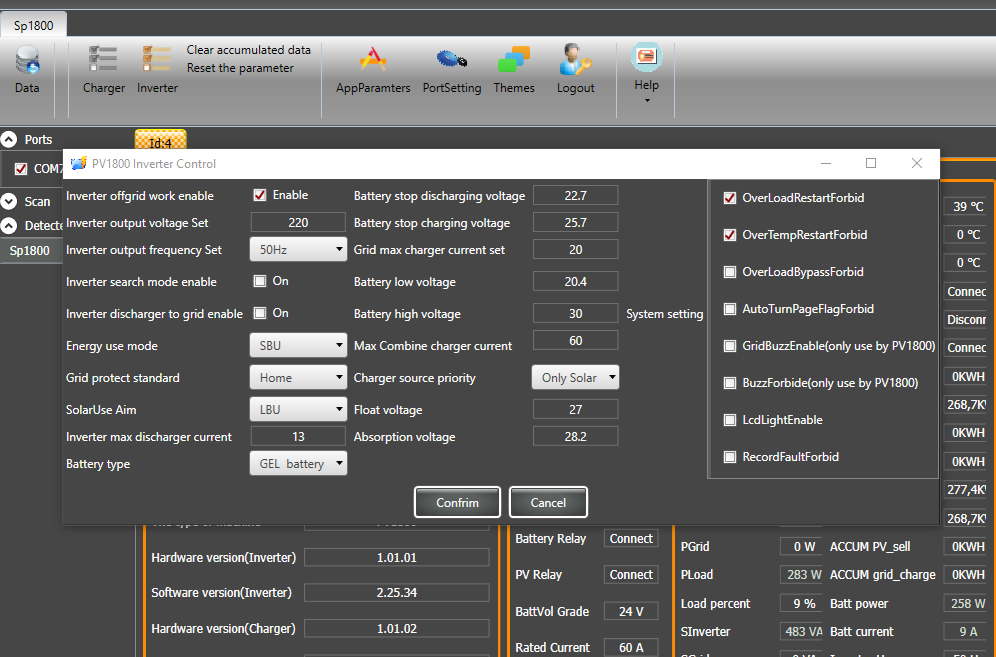Open PortSetting toolbar icon
Viewport: 996px width, 657px height.
click(x=451, y=60)
